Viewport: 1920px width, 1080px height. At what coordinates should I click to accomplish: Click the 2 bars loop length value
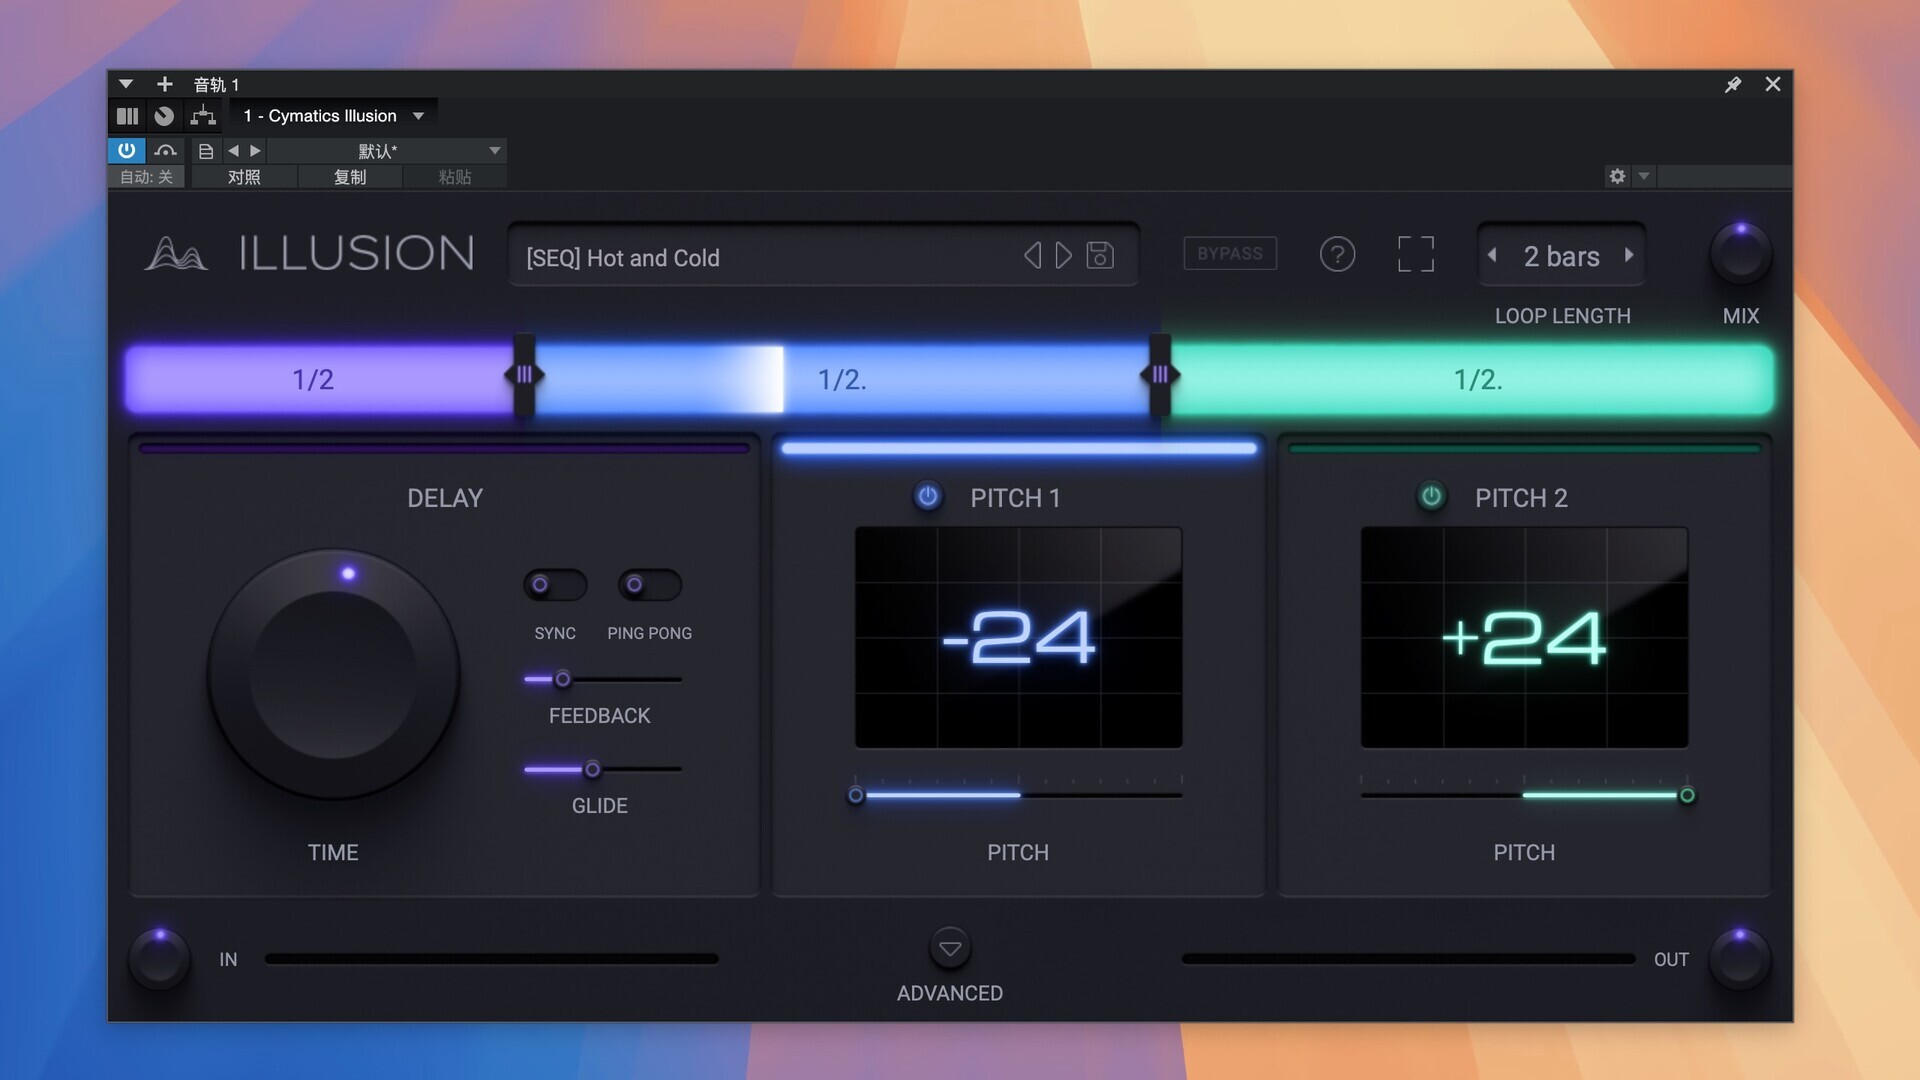(1561, 256)
